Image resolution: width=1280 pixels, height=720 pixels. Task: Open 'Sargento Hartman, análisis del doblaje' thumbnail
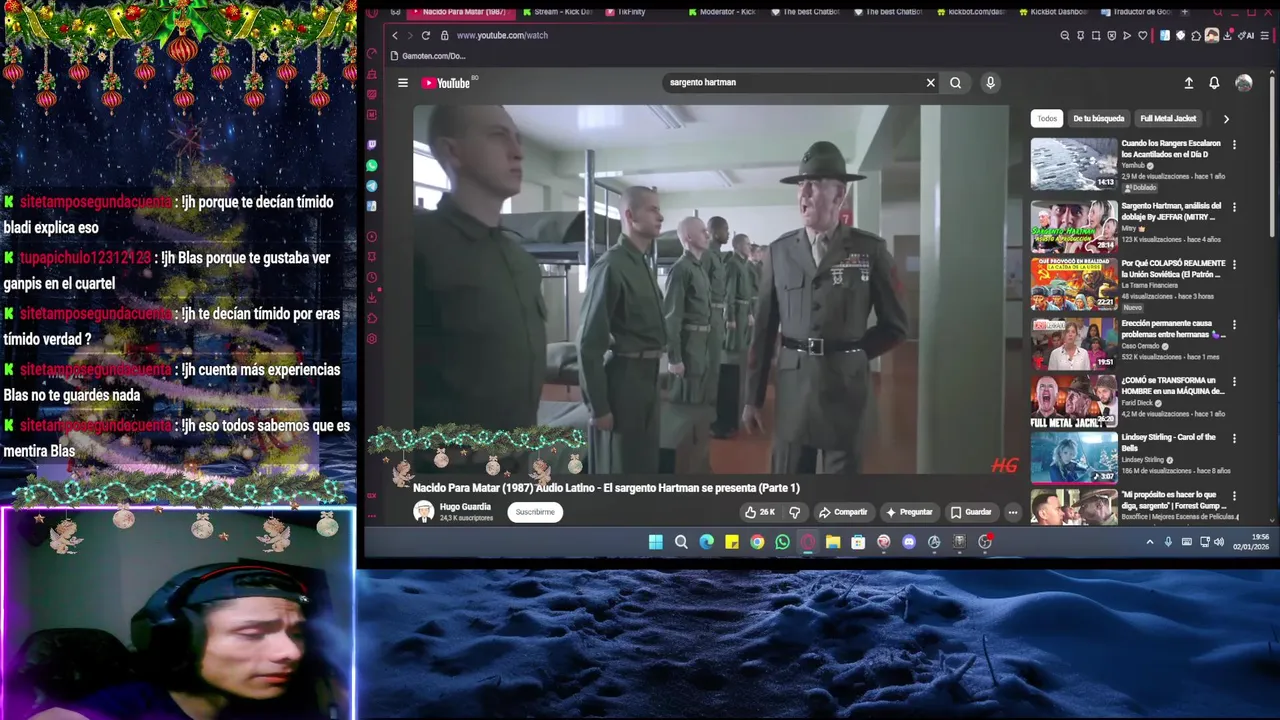click(1074, 226)
